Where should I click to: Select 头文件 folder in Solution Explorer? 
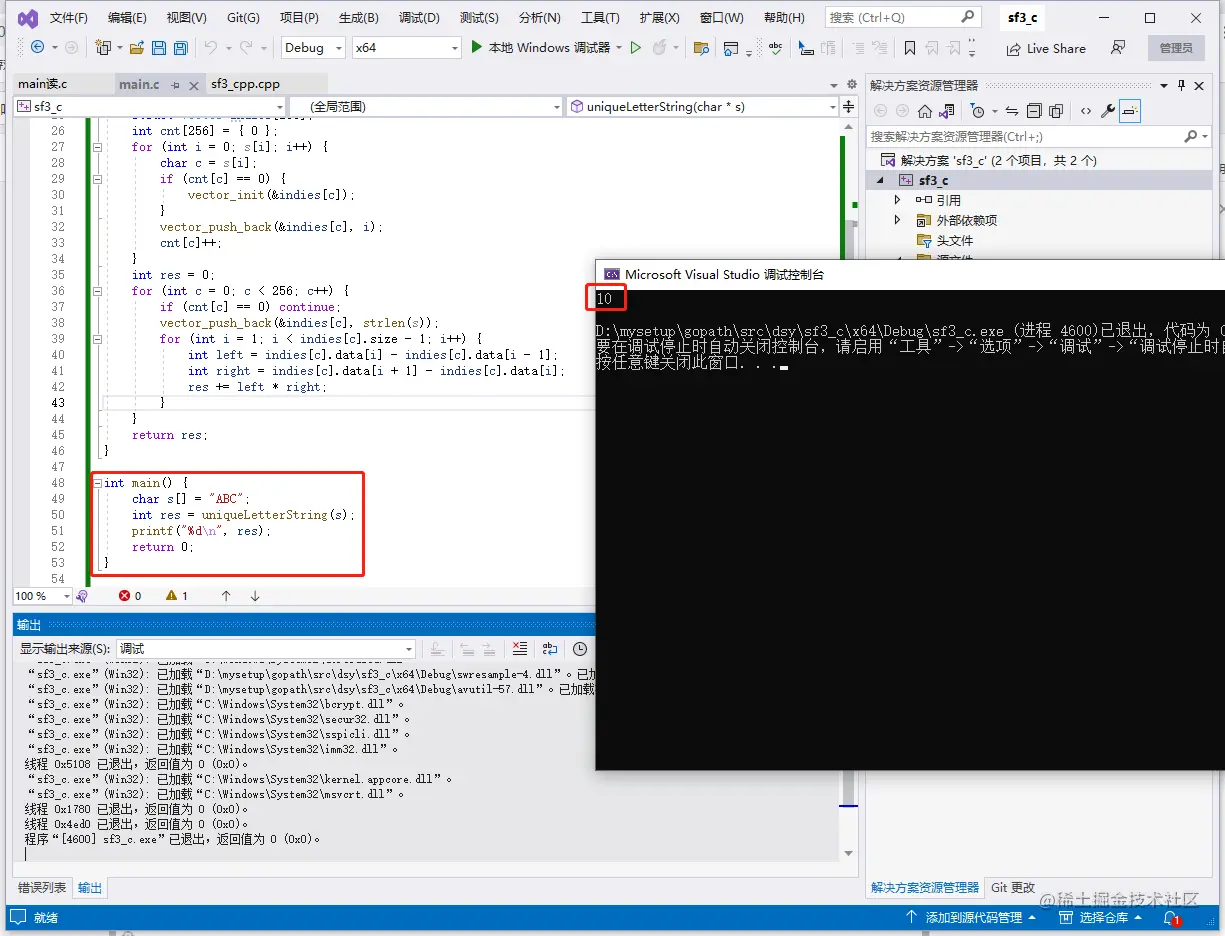click(x=954, y=240)
